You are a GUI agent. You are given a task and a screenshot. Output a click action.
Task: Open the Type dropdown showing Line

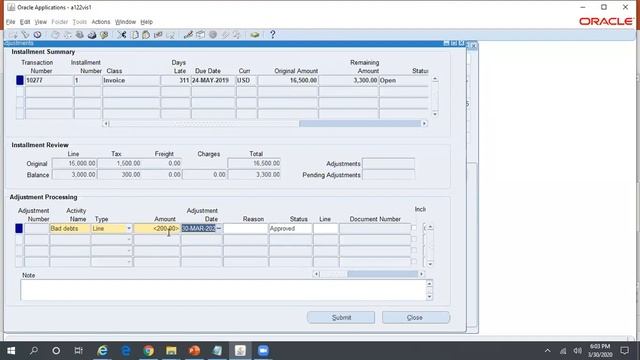pyautogui.click(x=129, y=229)
